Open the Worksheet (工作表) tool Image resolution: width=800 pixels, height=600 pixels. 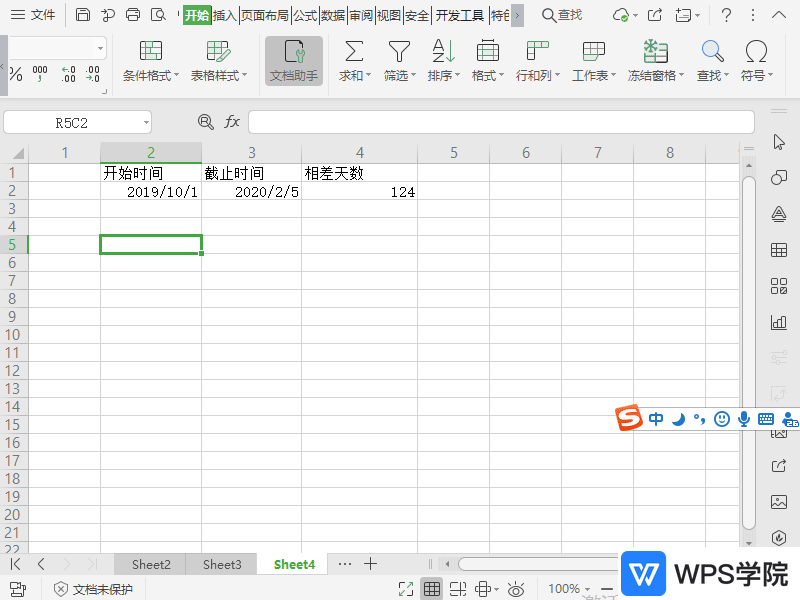pyautogui.click(x=594, y=61)
